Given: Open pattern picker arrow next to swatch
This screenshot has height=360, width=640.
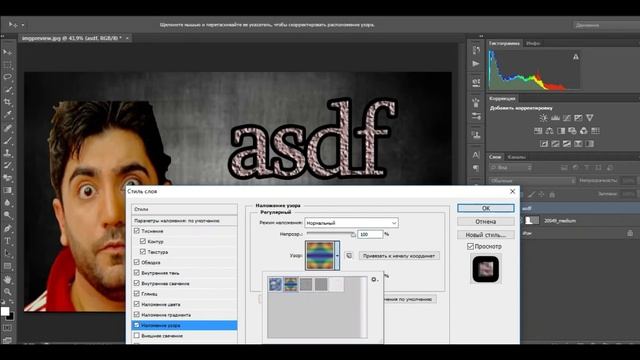Looking at the screenshot, I should click(337, 256).
